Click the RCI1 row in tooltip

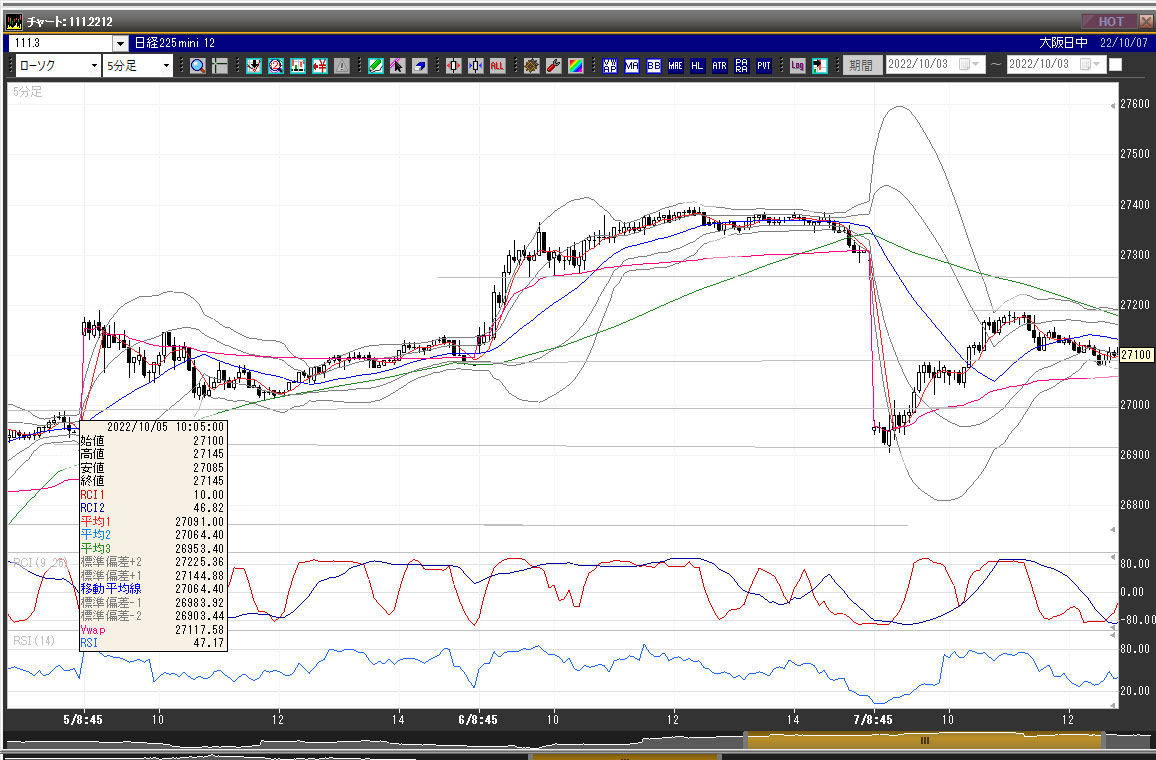(x=153, y=495)
